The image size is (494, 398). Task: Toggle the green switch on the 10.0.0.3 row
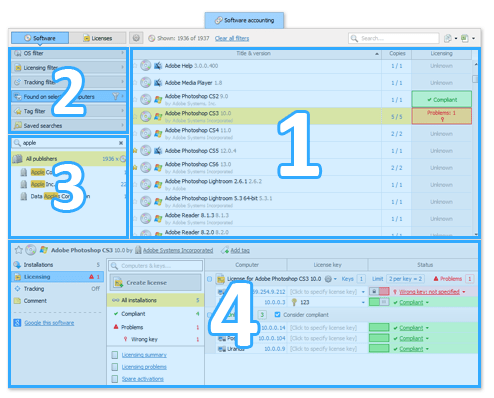pyautogui.click(x=379, y=302)
